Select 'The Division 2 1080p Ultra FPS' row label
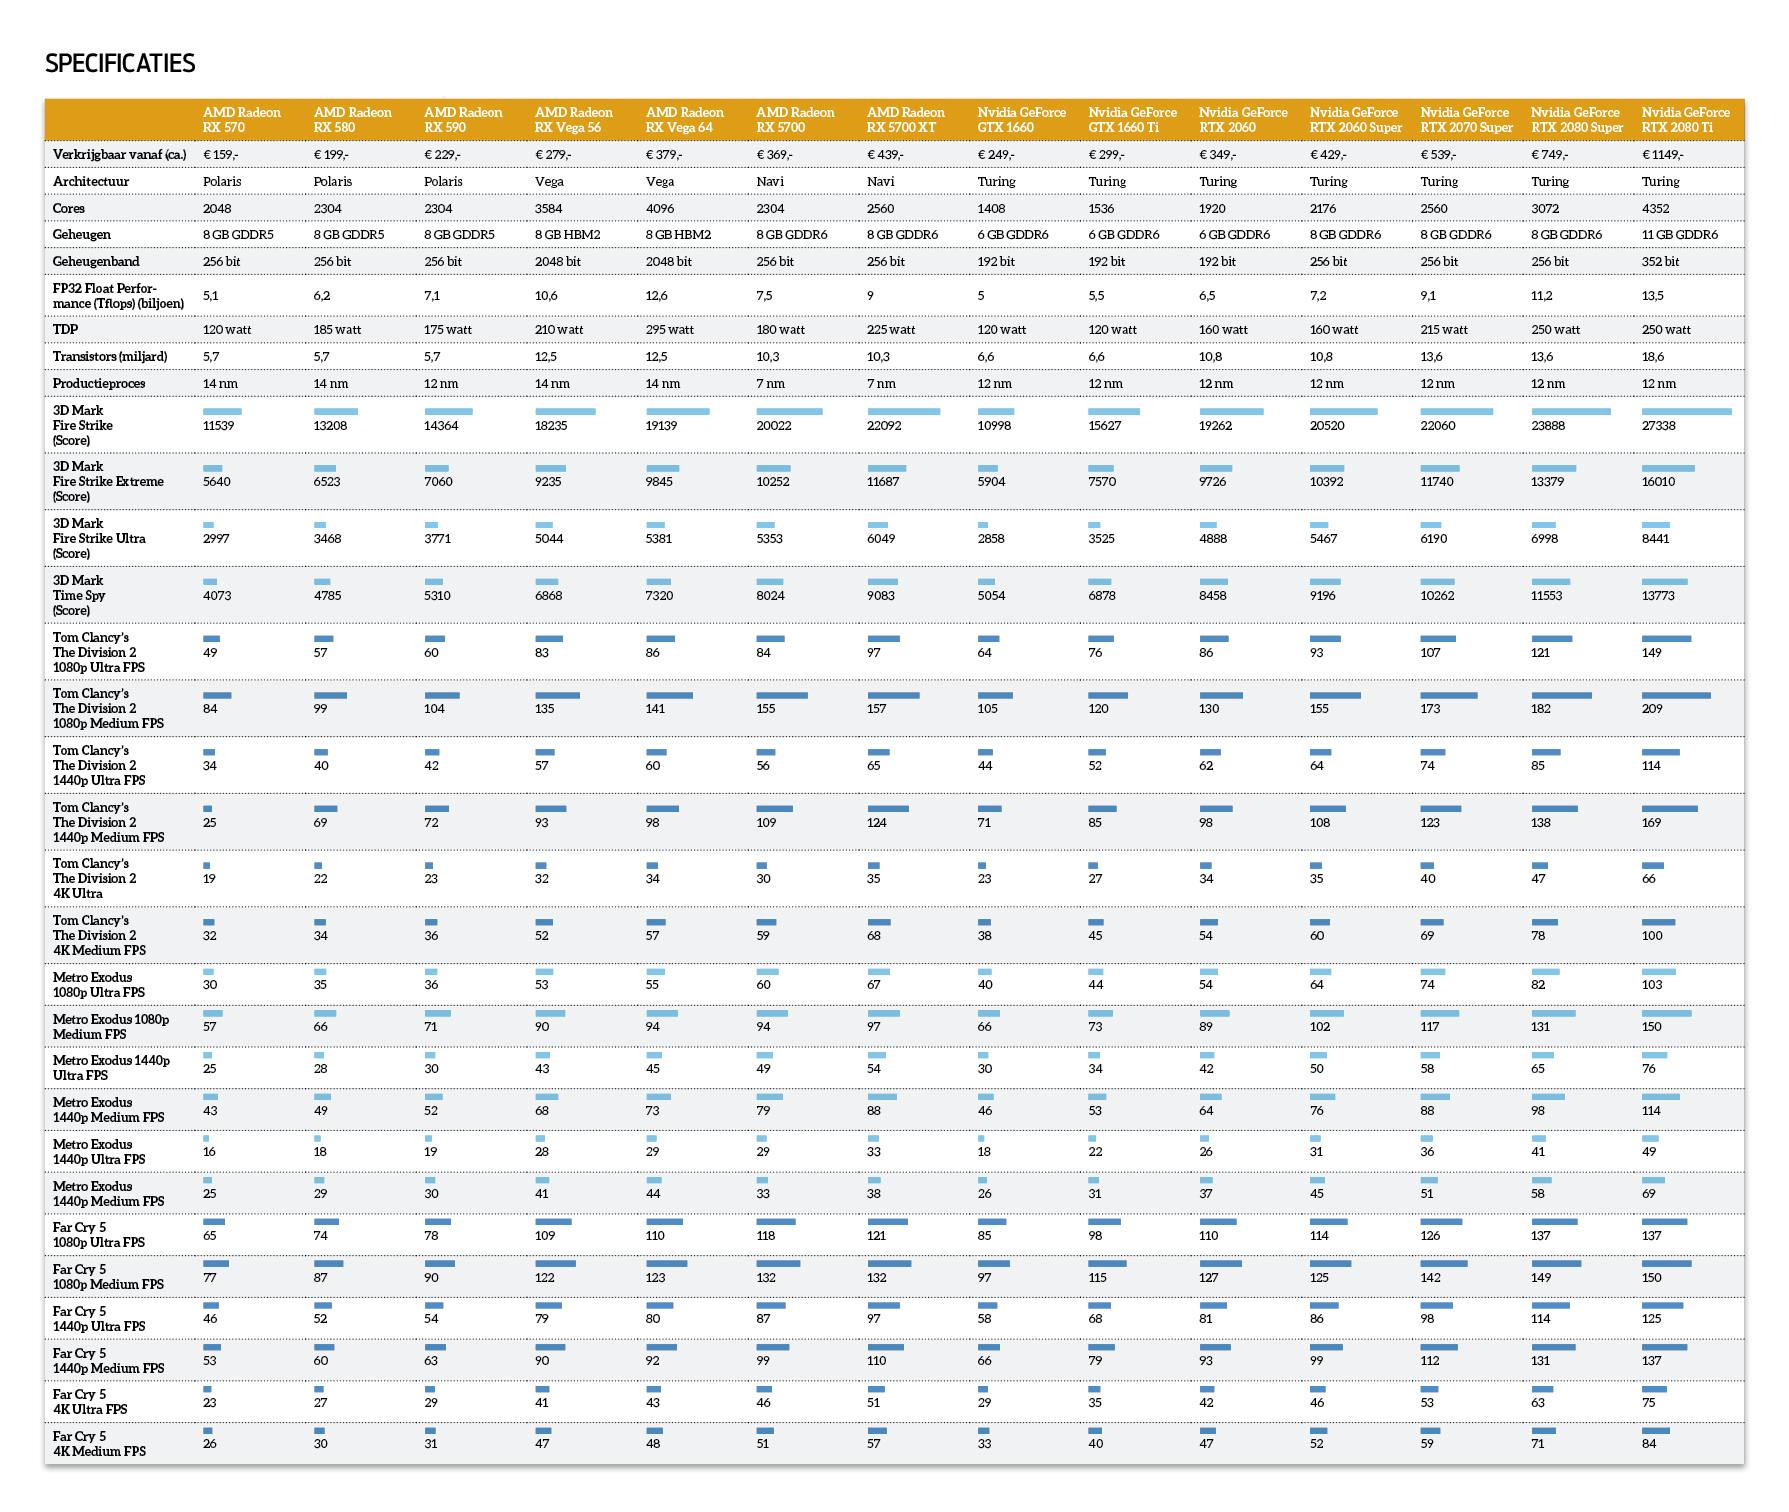 [101, 652]
